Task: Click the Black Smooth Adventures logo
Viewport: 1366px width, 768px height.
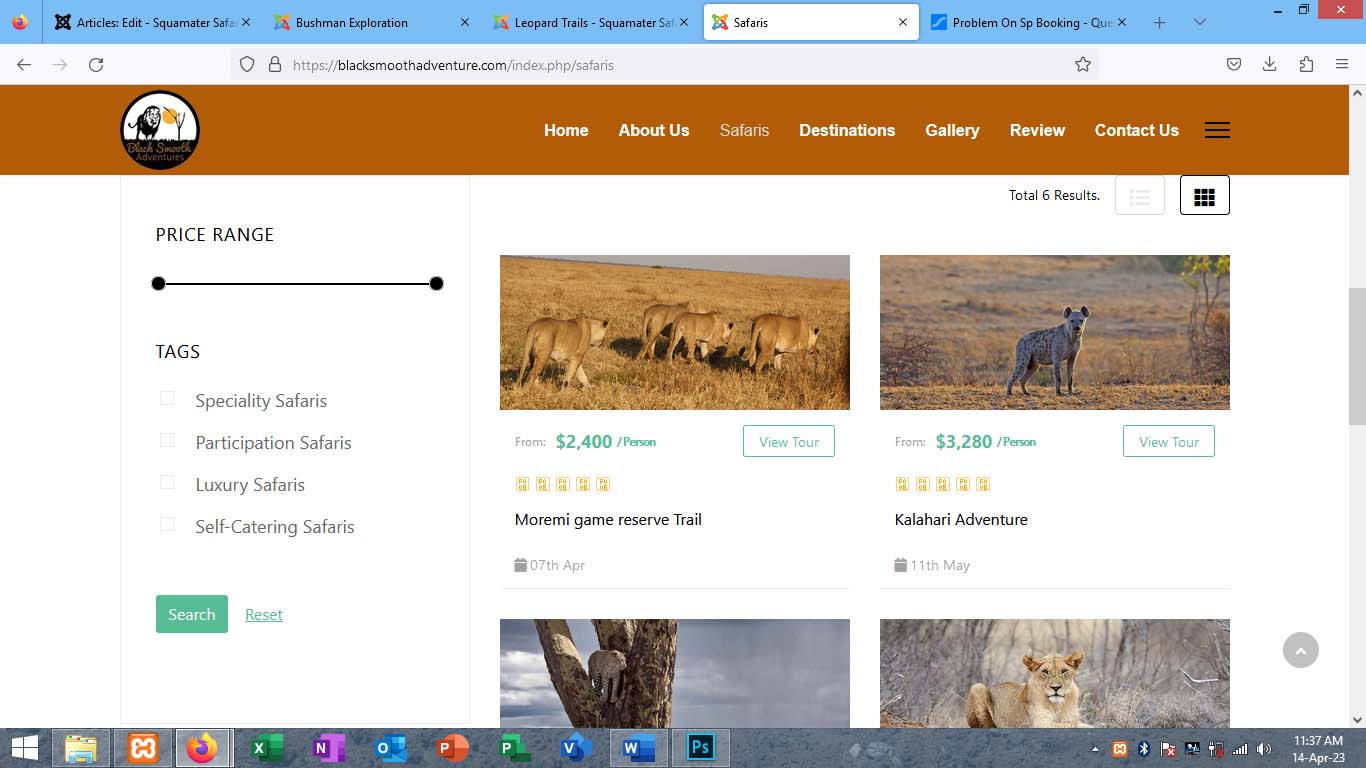Action: (x=160, y=130)
